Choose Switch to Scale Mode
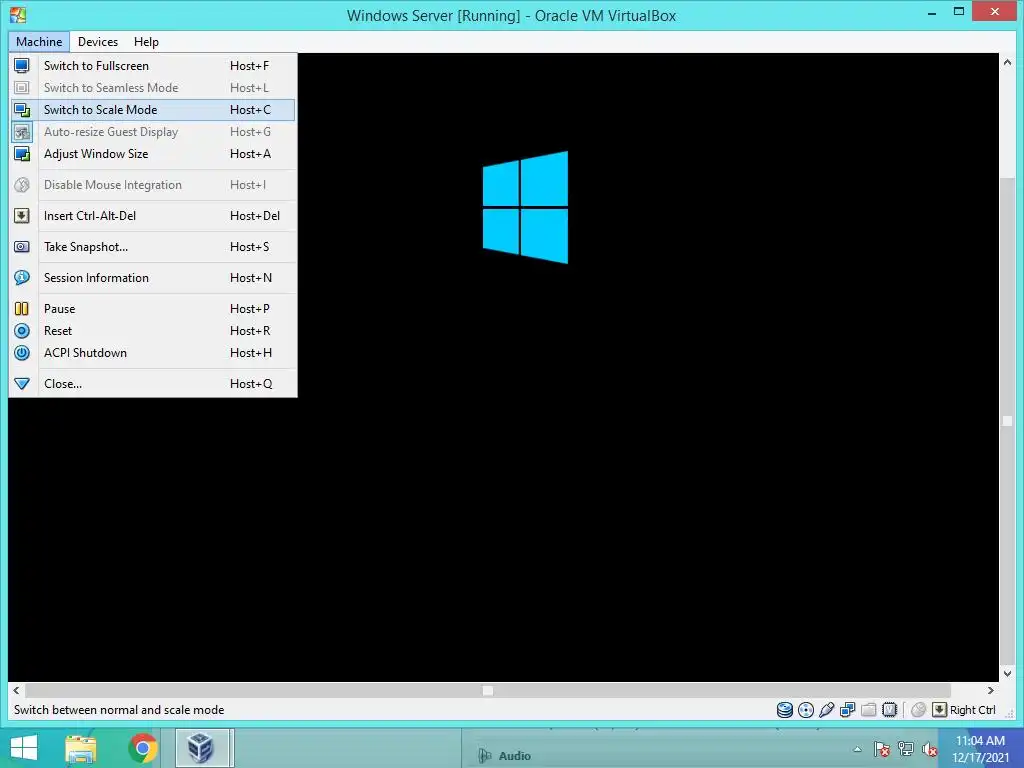The width and height of the screenshot is (1024, 768). (153, 110)
